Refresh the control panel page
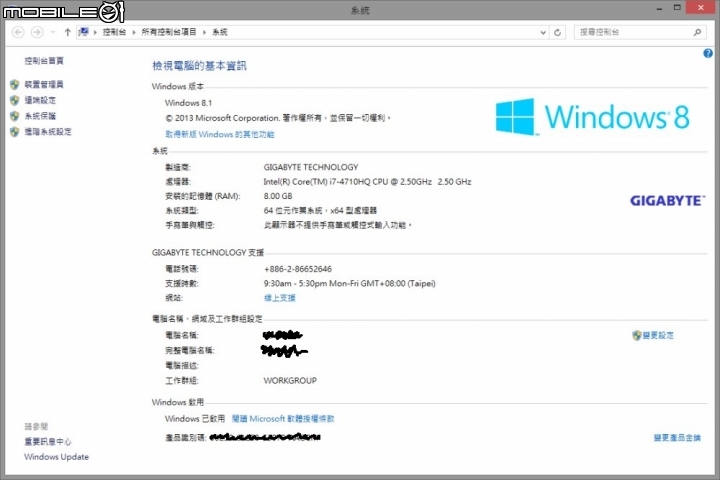 [x=557, y=32]
